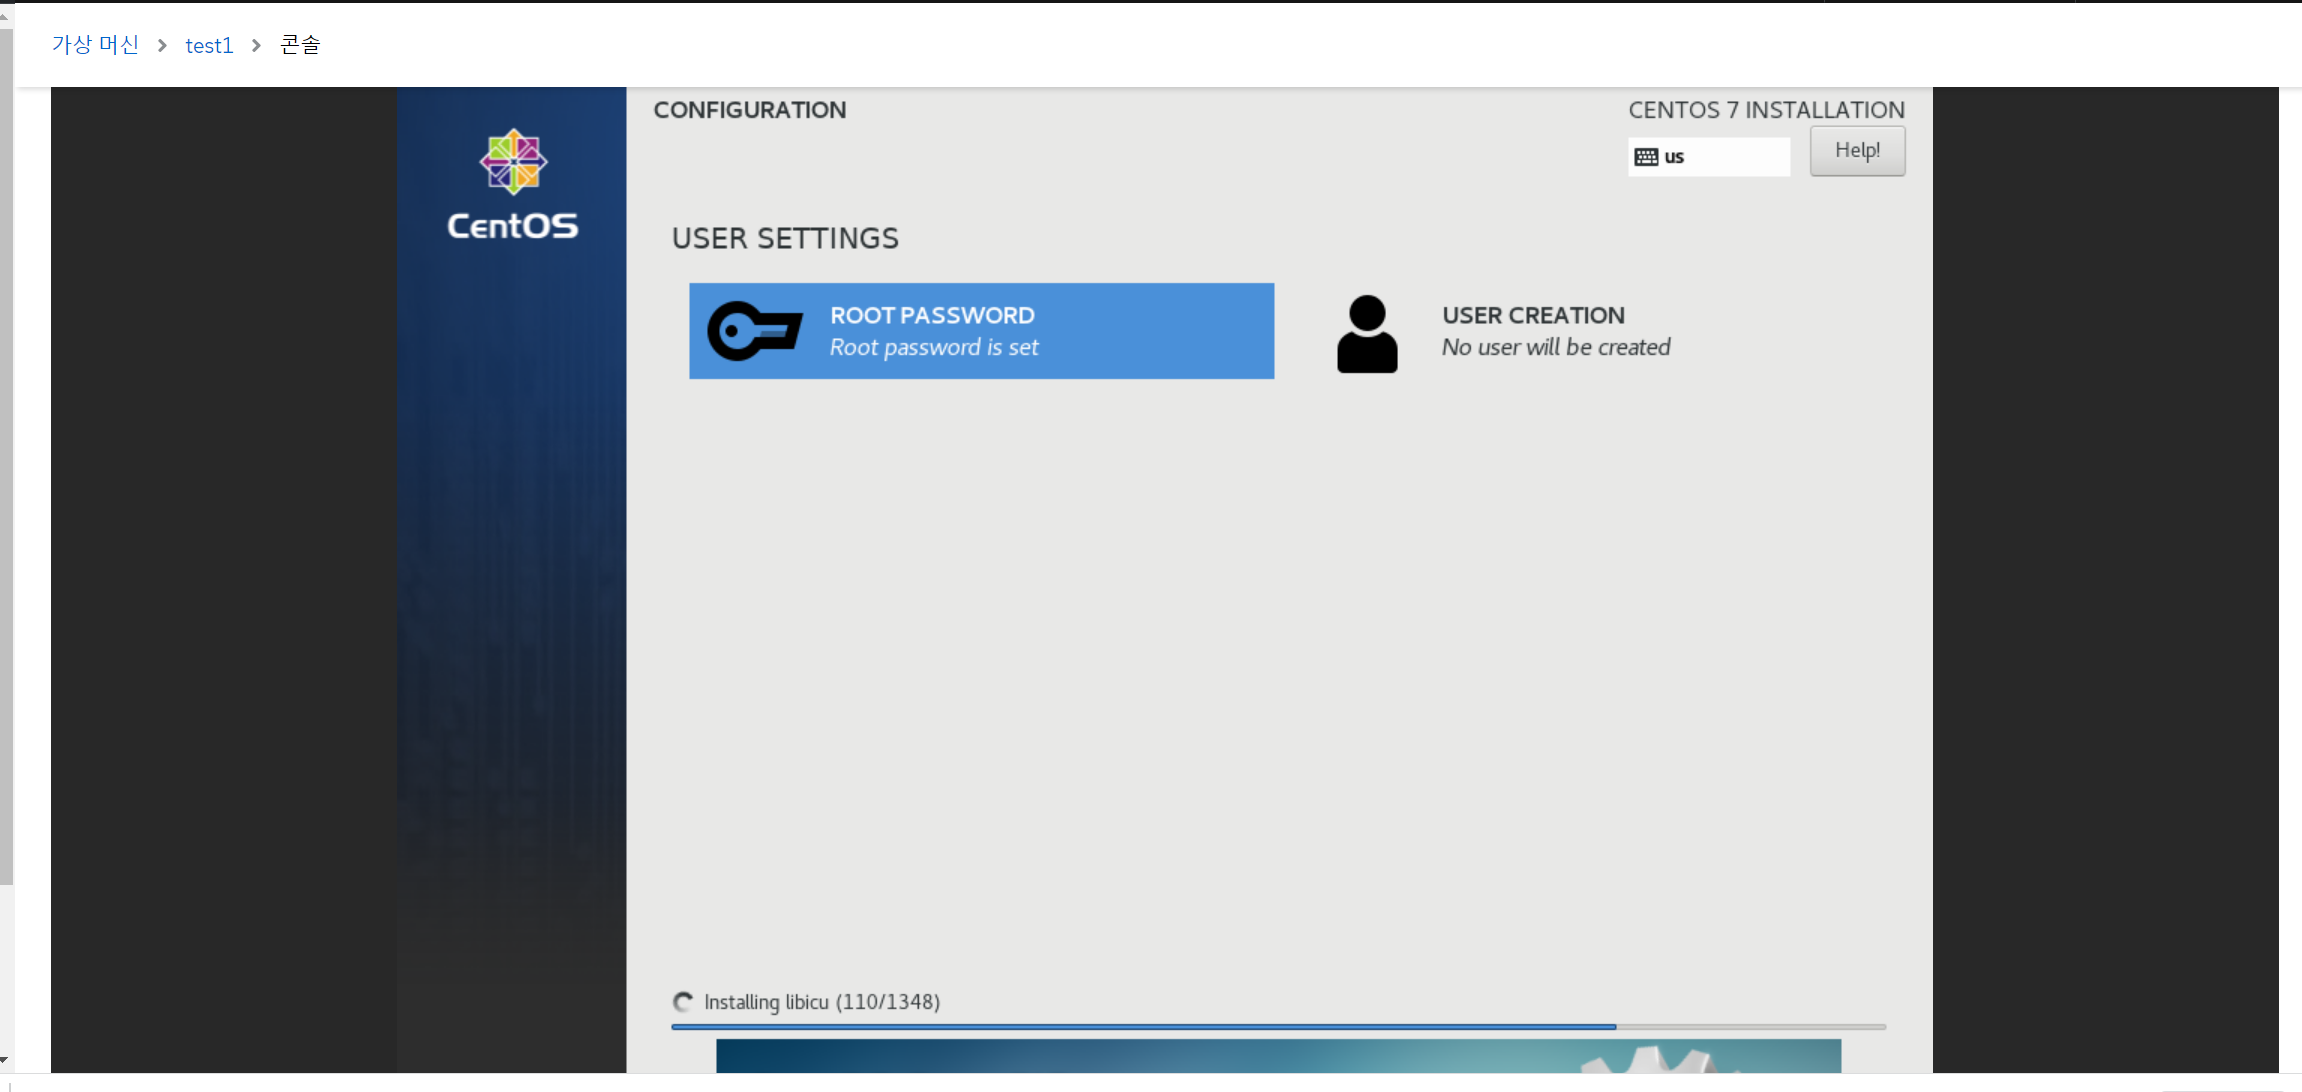Click the installation progress bar

1278,1027
